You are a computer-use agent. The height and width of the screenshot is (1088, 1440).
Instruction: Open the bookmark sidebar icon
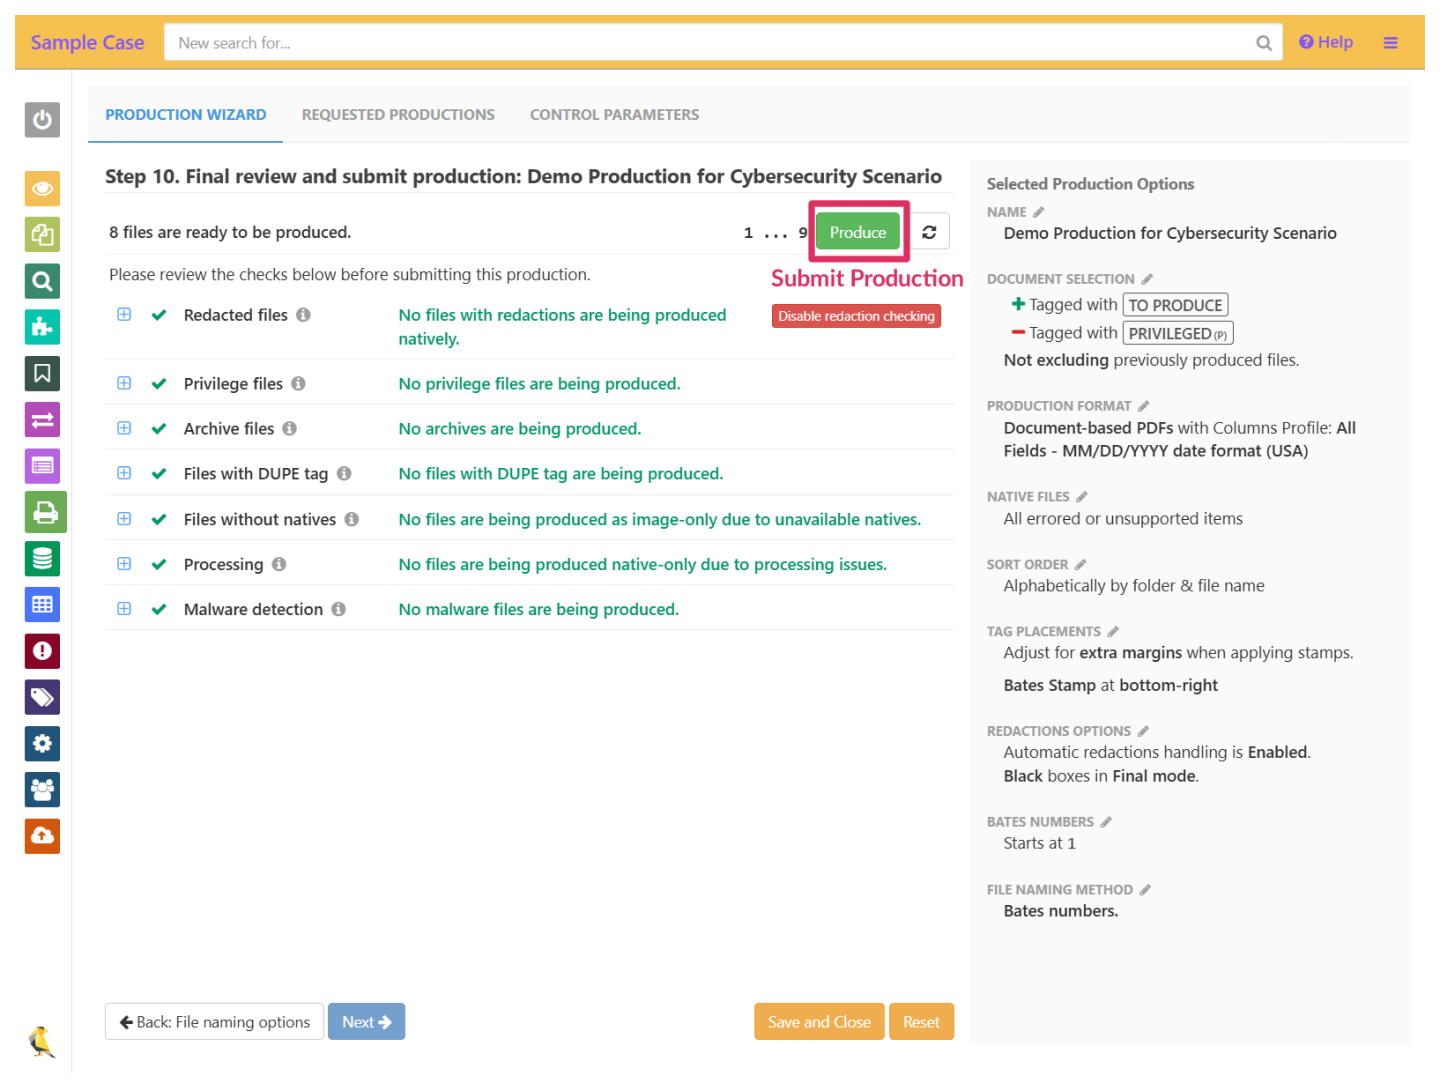(42, 373)
